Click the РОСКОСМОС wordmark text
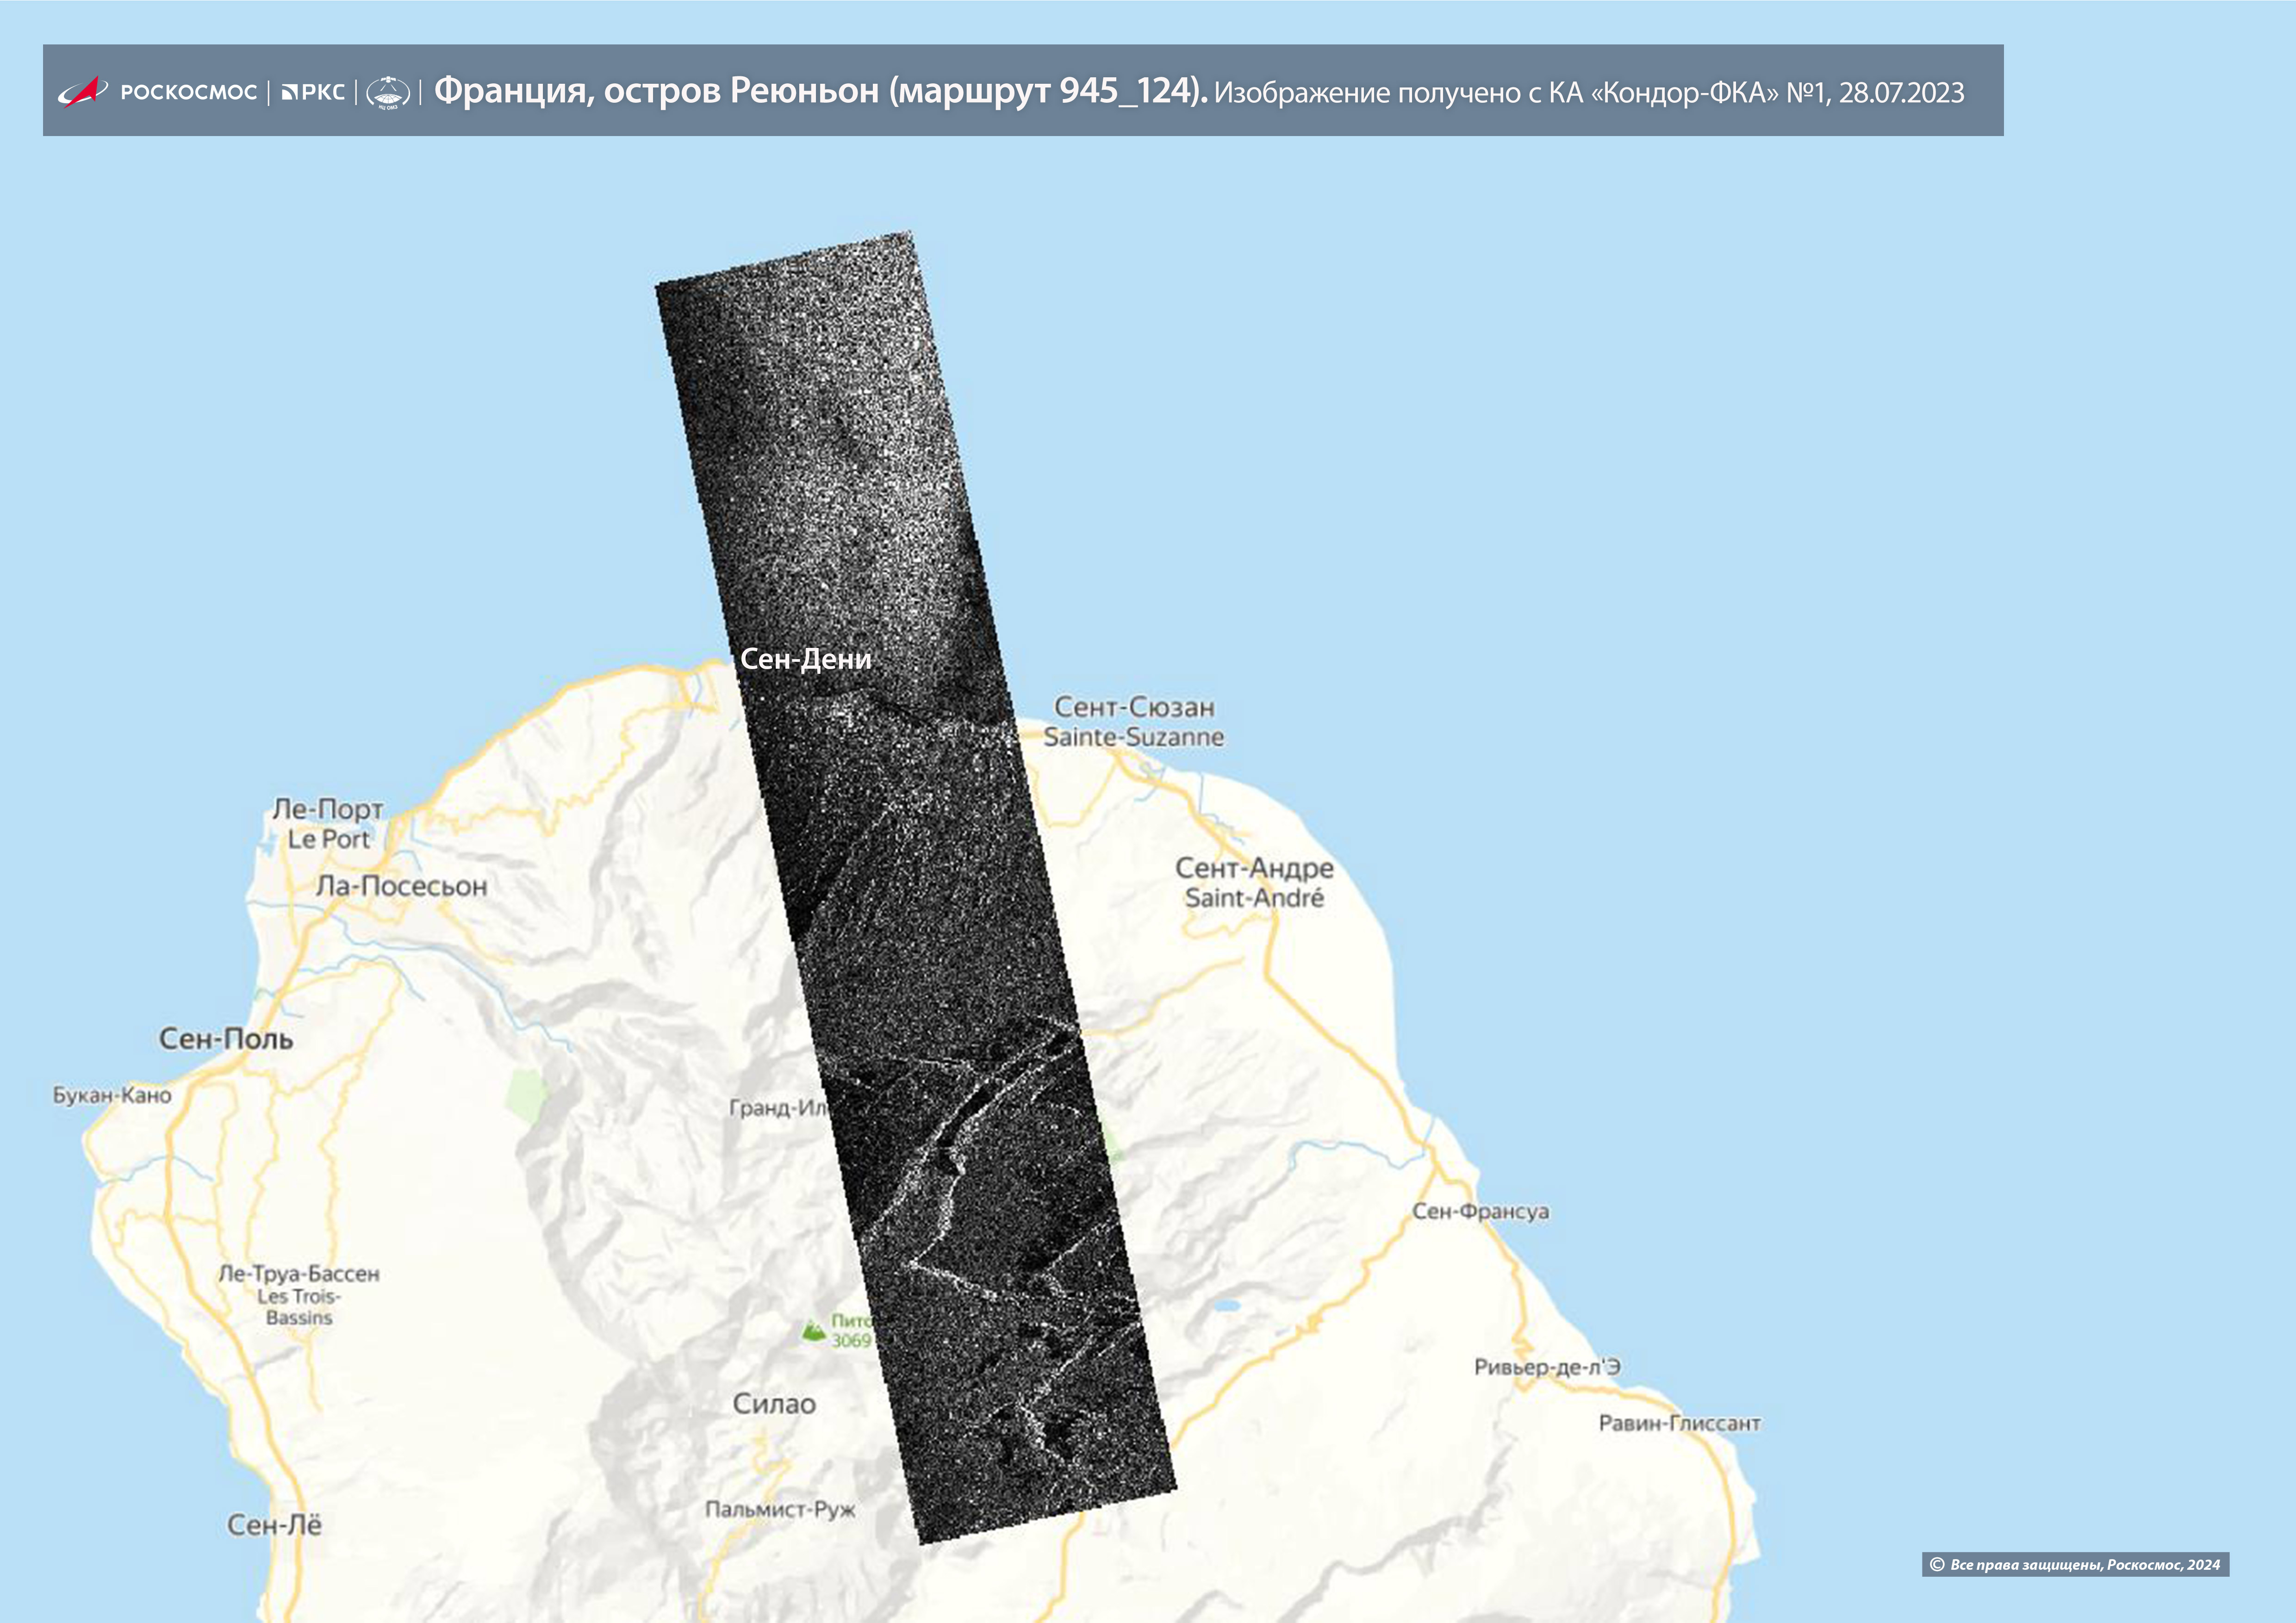 [x=188, y=92]
